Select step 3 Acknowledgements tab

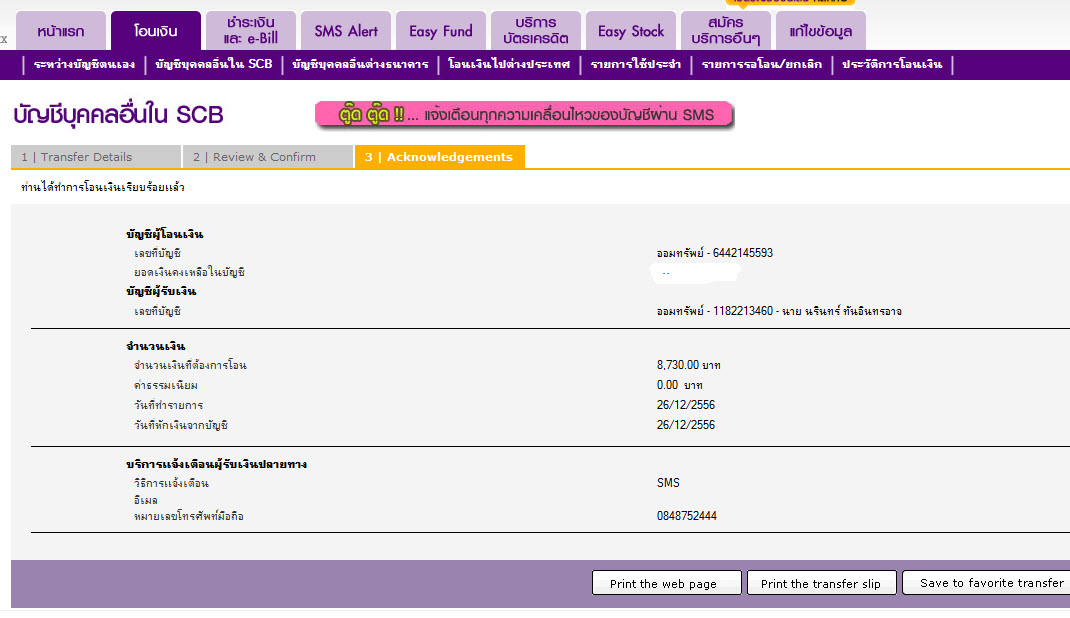tap(439, 157)
